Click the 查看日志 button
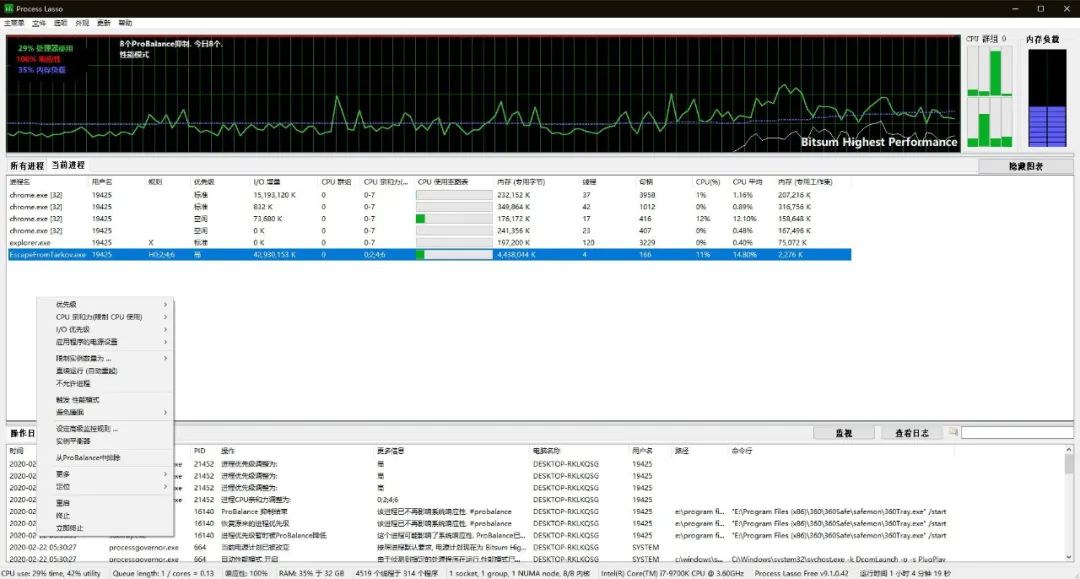Image resolution: width=1080 pixels, height=579 pixels. click(911, 433)
